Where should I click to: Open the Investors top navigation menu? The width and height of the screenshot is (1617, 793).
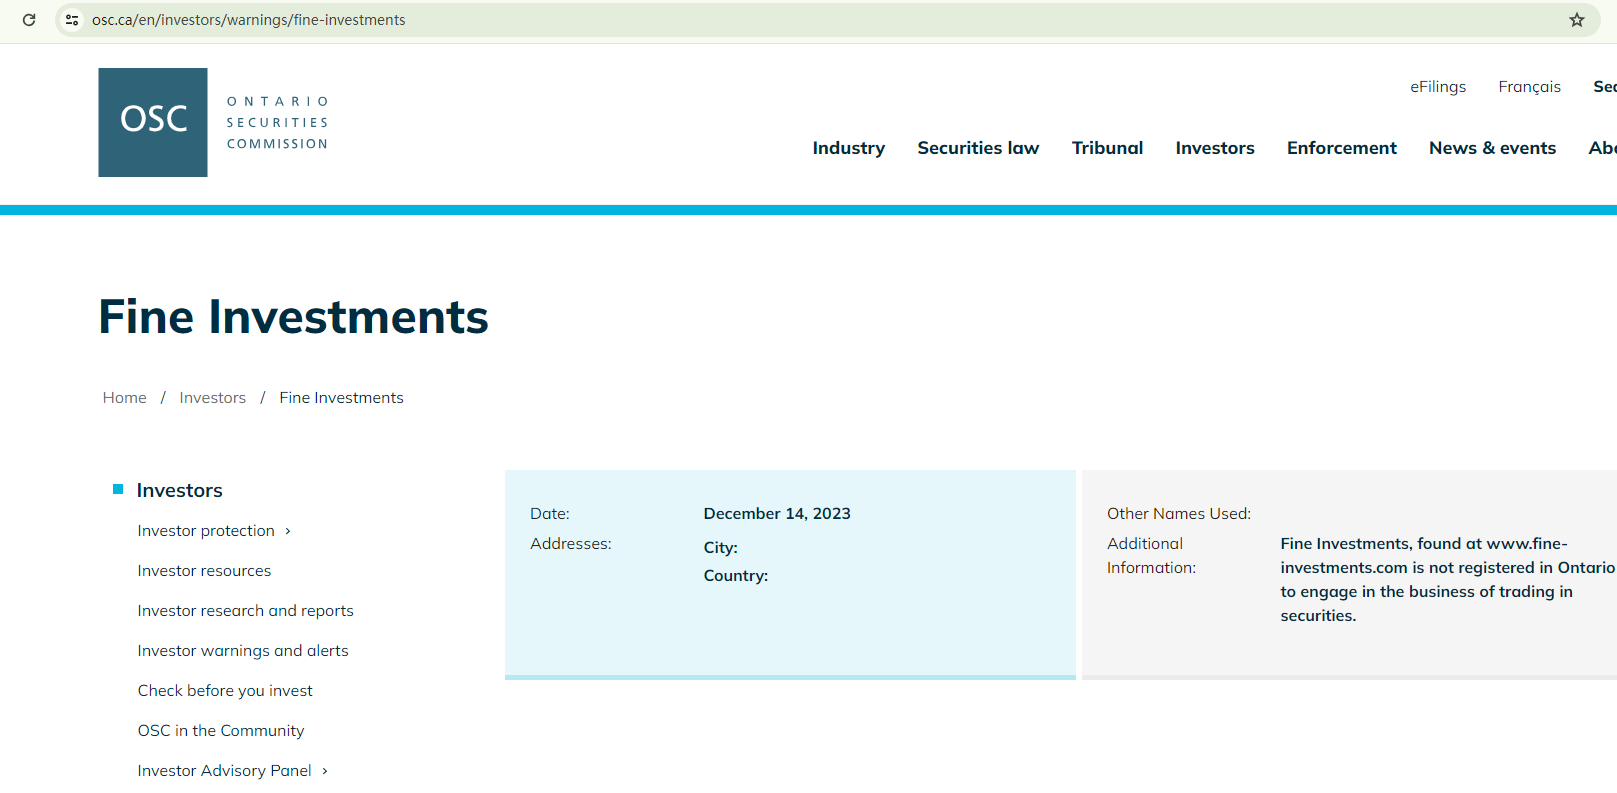click(1215, 148)
